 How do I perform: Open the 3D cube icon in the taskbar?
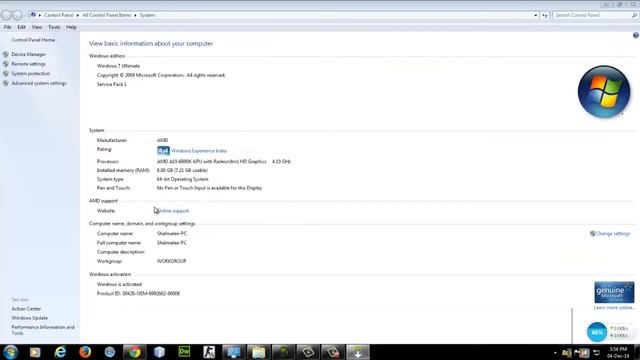159,352
